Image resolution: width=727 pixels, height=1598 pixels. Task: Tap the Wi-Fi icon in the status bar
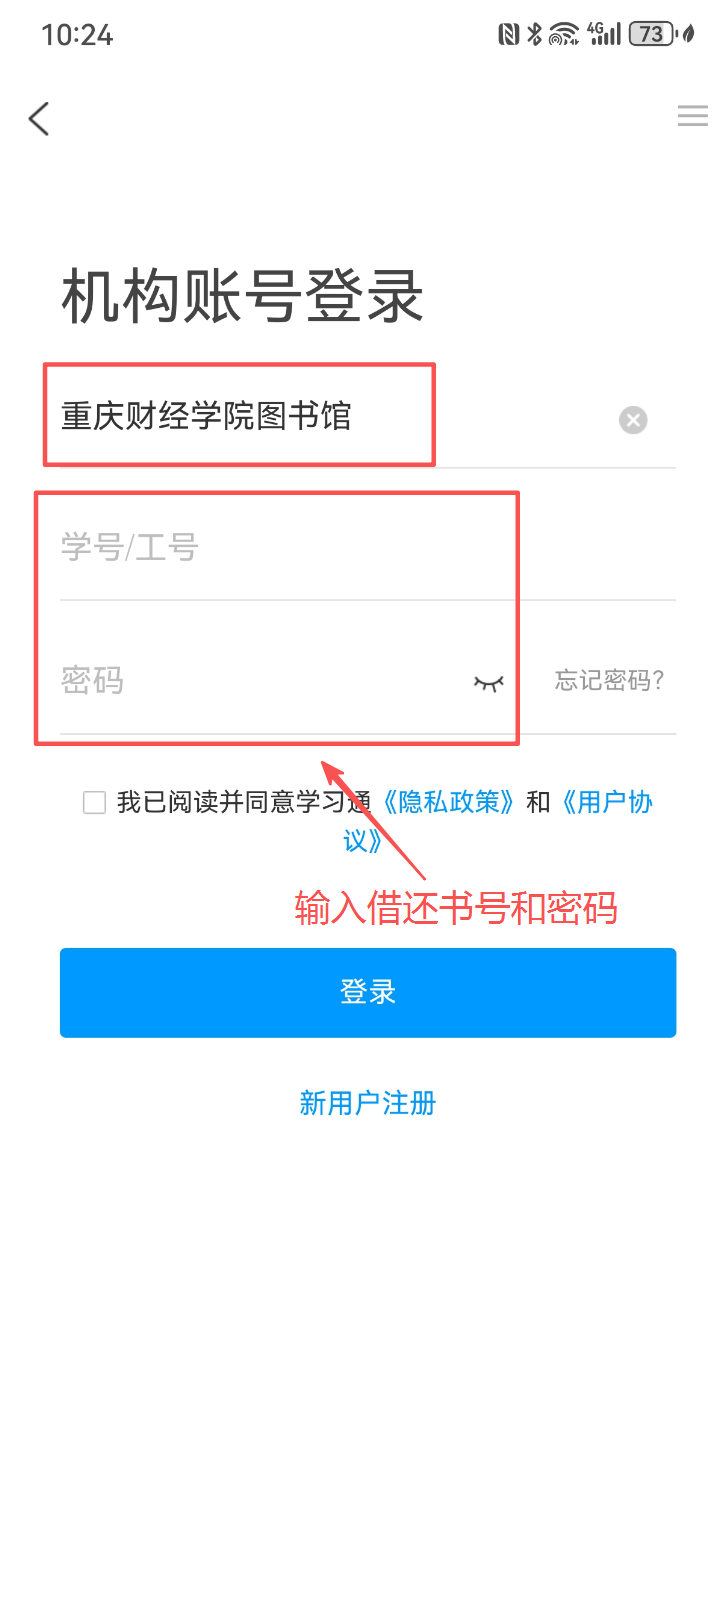tap(565, 35)
